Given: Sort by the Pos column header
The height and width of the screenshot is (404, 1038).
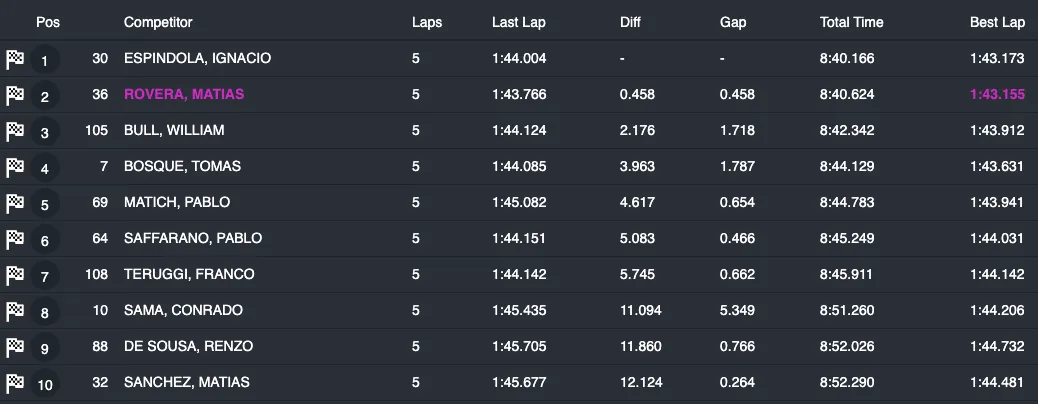Looking at the screenshot, I should [46, 22].
